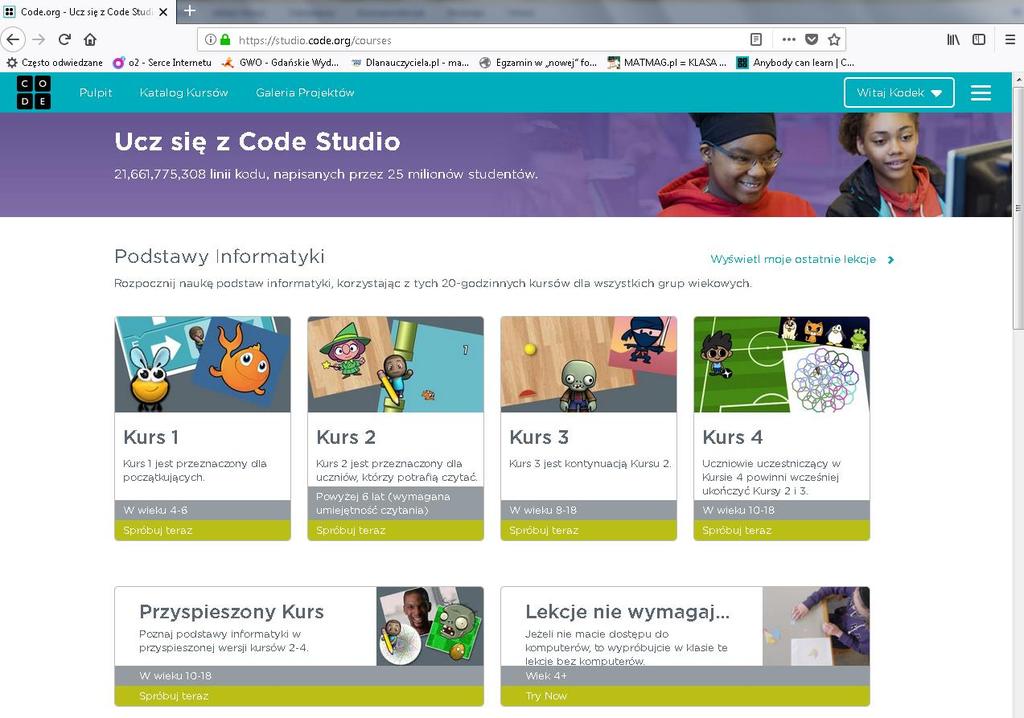Click the 'Ucz się z Code Studio' heading
The image size is (1024, 718).
pos(257,142)
